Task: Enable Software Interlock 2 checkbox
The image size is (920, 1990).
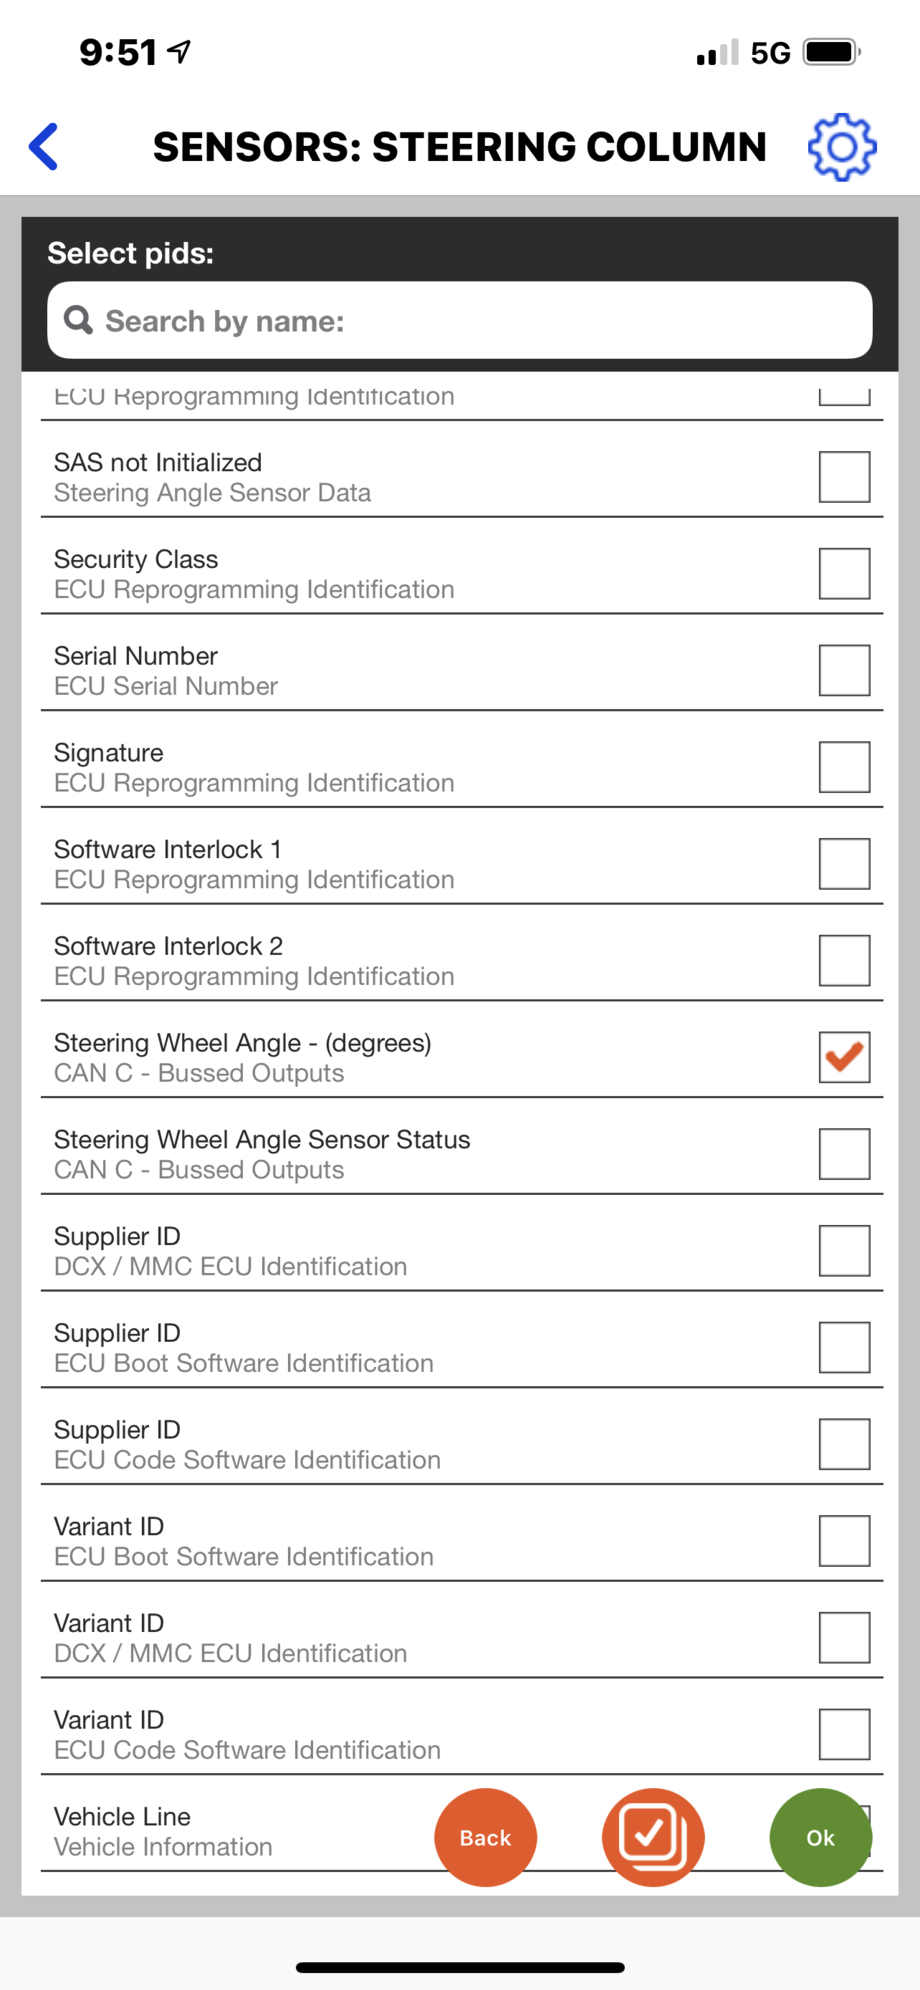Action: 844,960
